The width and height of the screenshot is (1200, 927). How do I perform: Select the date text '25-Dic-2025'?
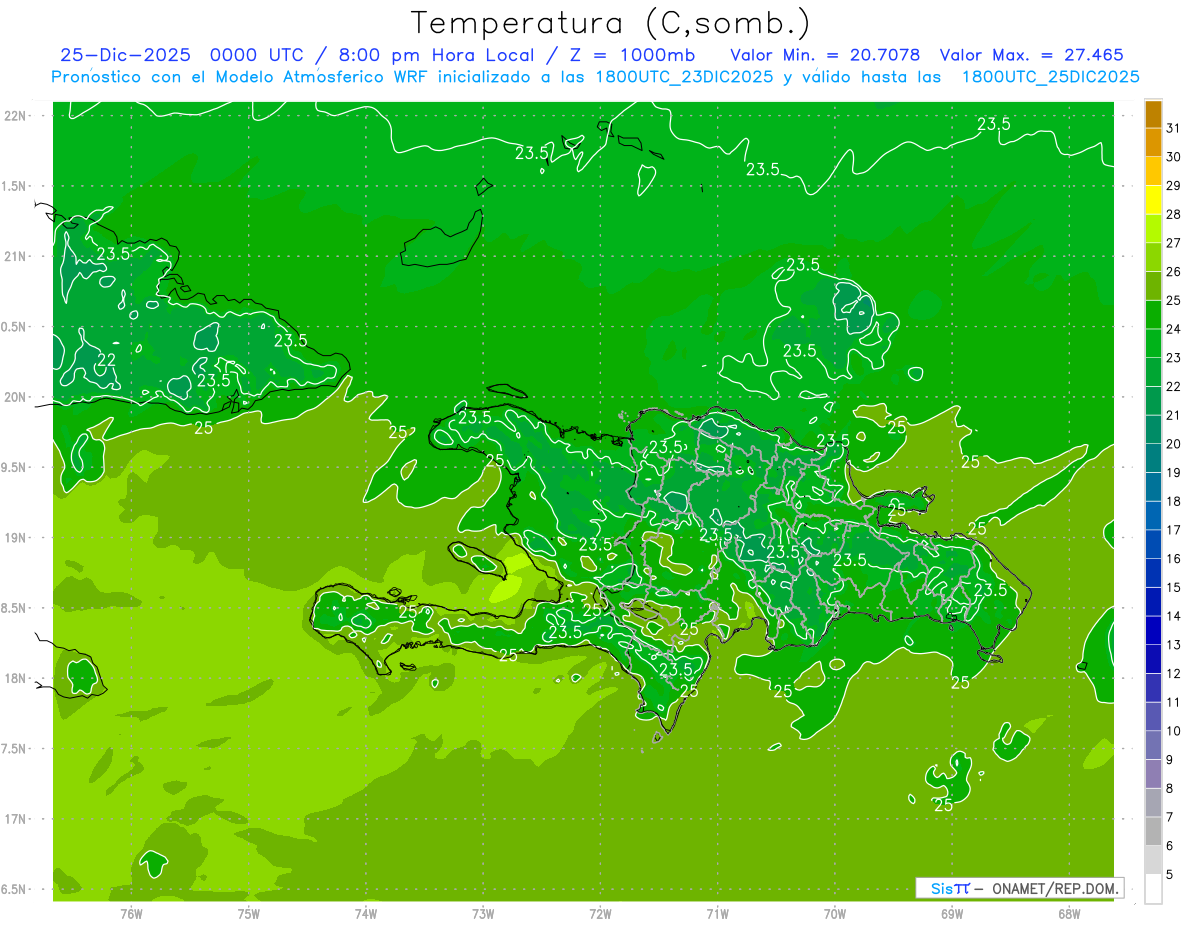pos(124,55)
